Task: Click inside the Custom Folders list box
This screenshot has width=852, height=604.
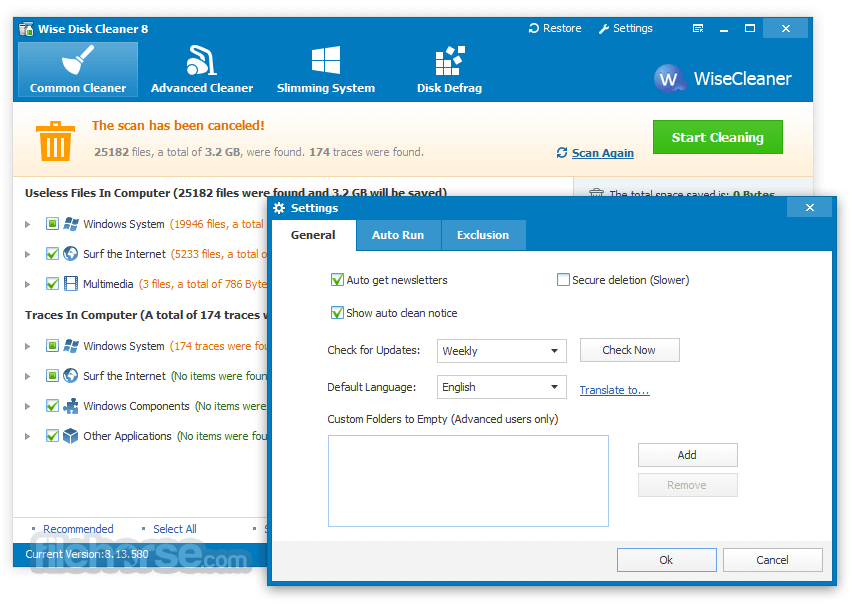Action: [x=468, y=481]
